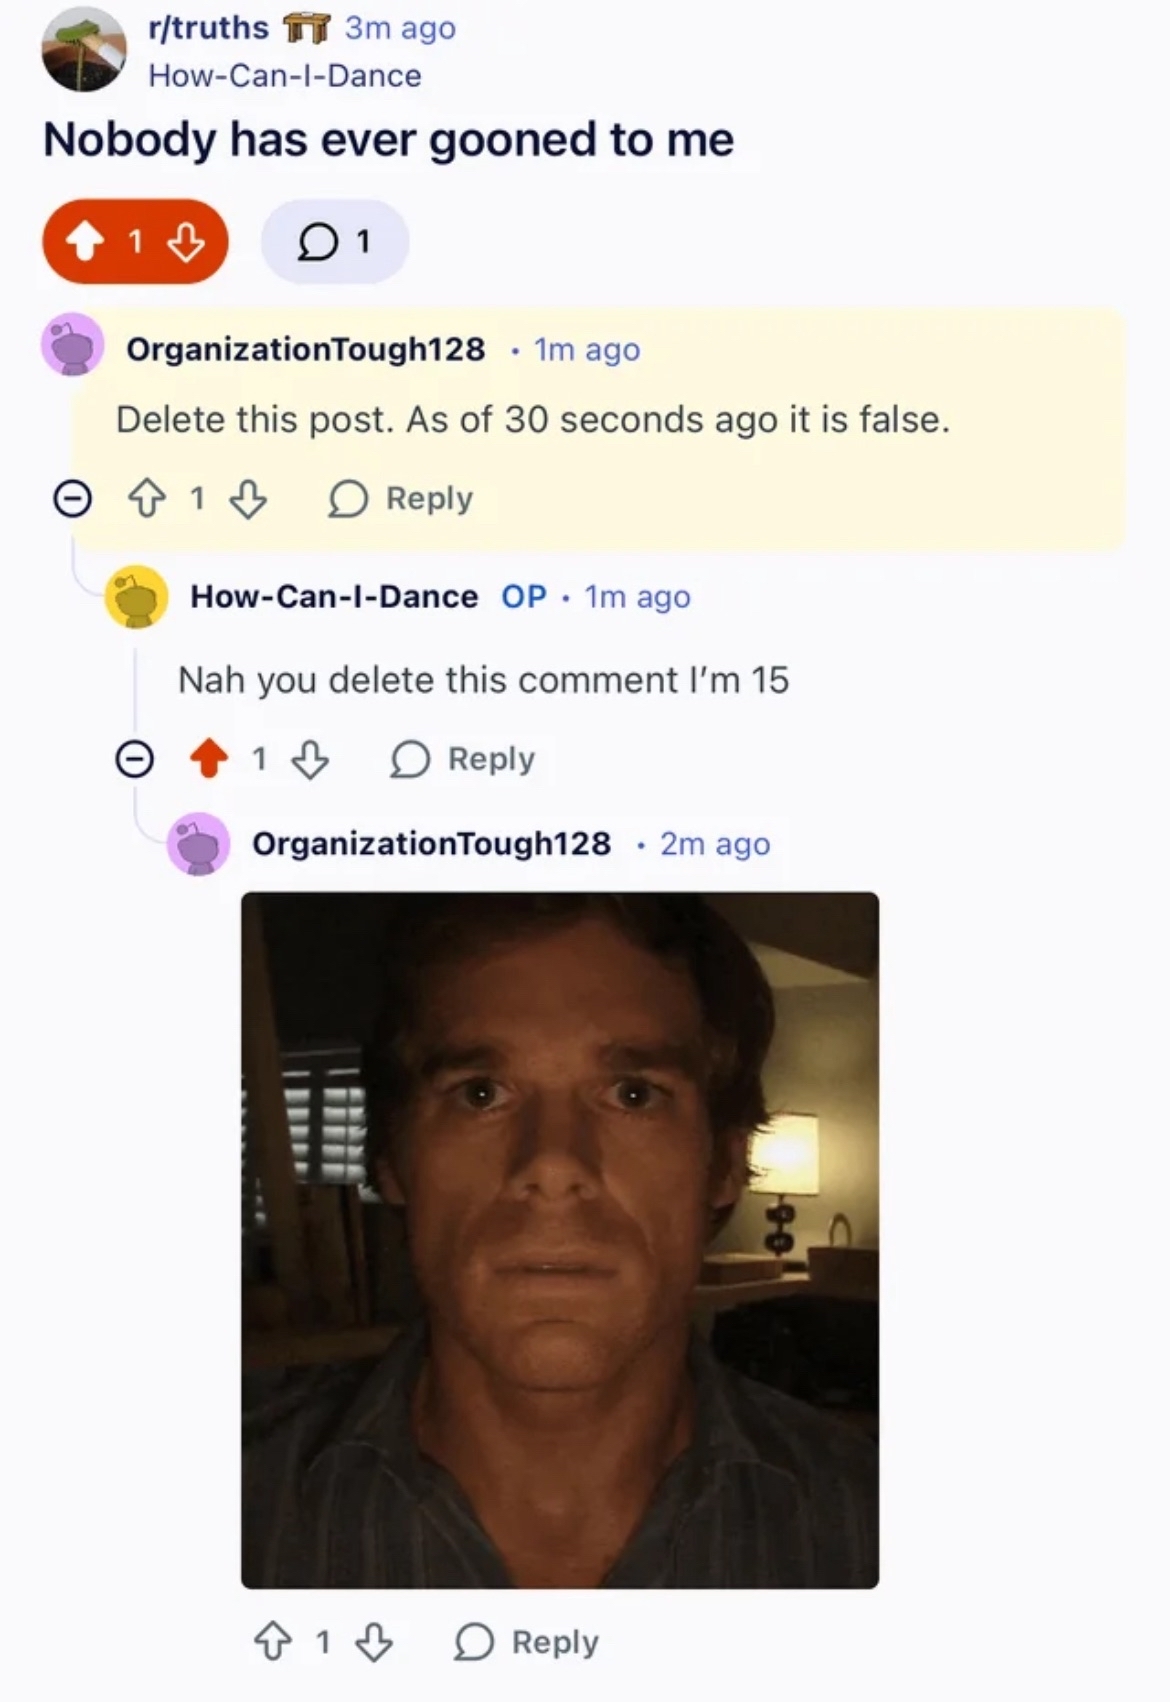Reply to the Dexter image comment
This screenshot has width=1170, height=1702.
525,1640
